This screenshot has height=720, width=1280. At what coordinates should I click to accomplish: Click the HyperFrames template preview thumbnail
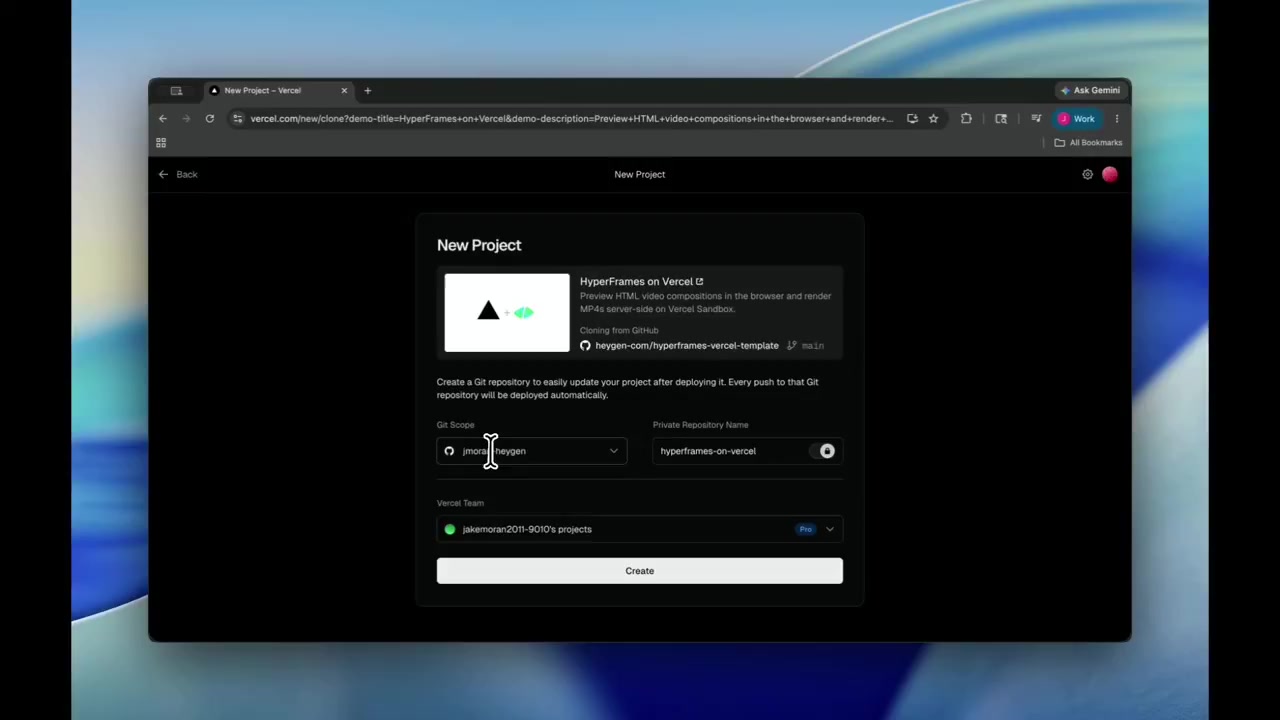click(x=507, y=313)
